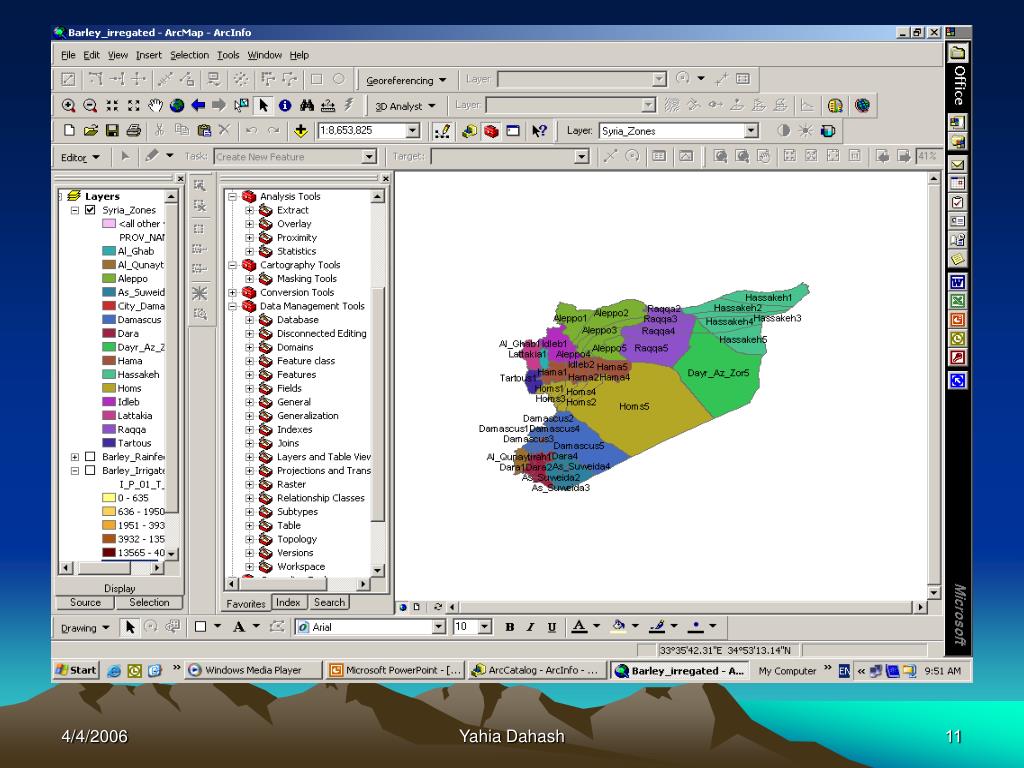
Task: Expand the Conversion Tools toolbox
Action: (x=232, y=292)
